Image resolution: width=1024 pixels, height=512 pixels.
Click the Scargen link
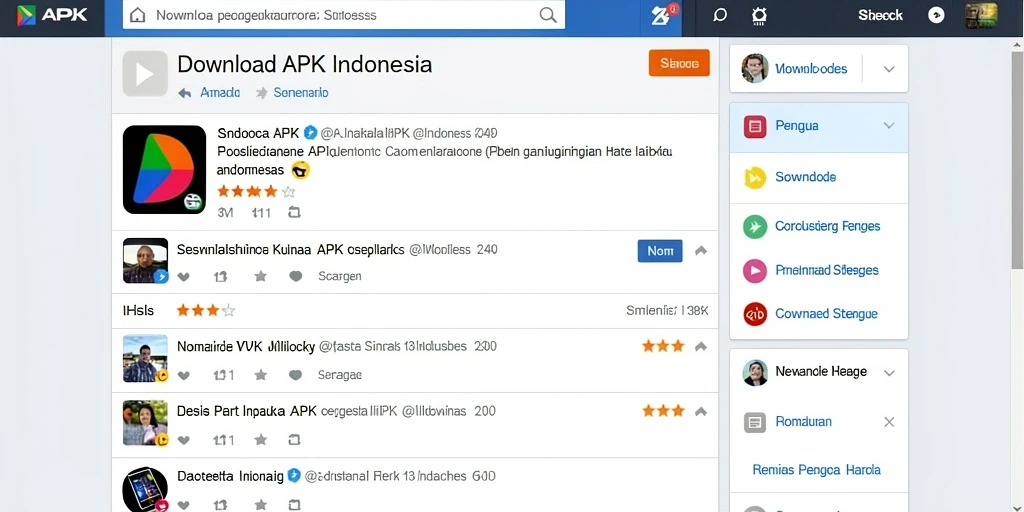click(340, 276)
